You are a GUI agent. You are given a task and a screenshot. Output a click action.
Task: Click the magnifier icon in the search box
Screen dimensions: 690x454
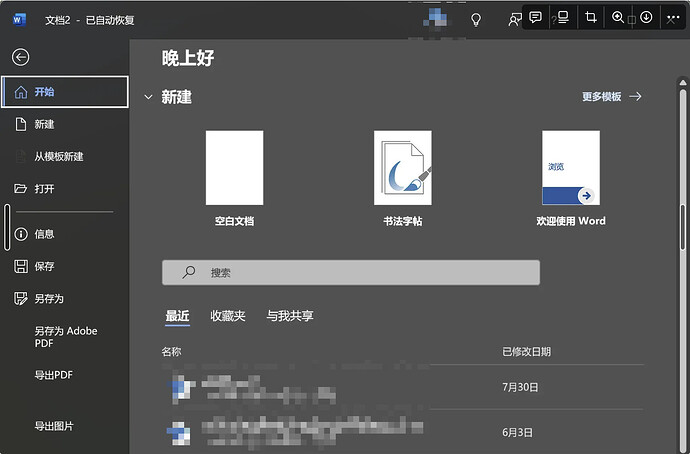[189, 272]
